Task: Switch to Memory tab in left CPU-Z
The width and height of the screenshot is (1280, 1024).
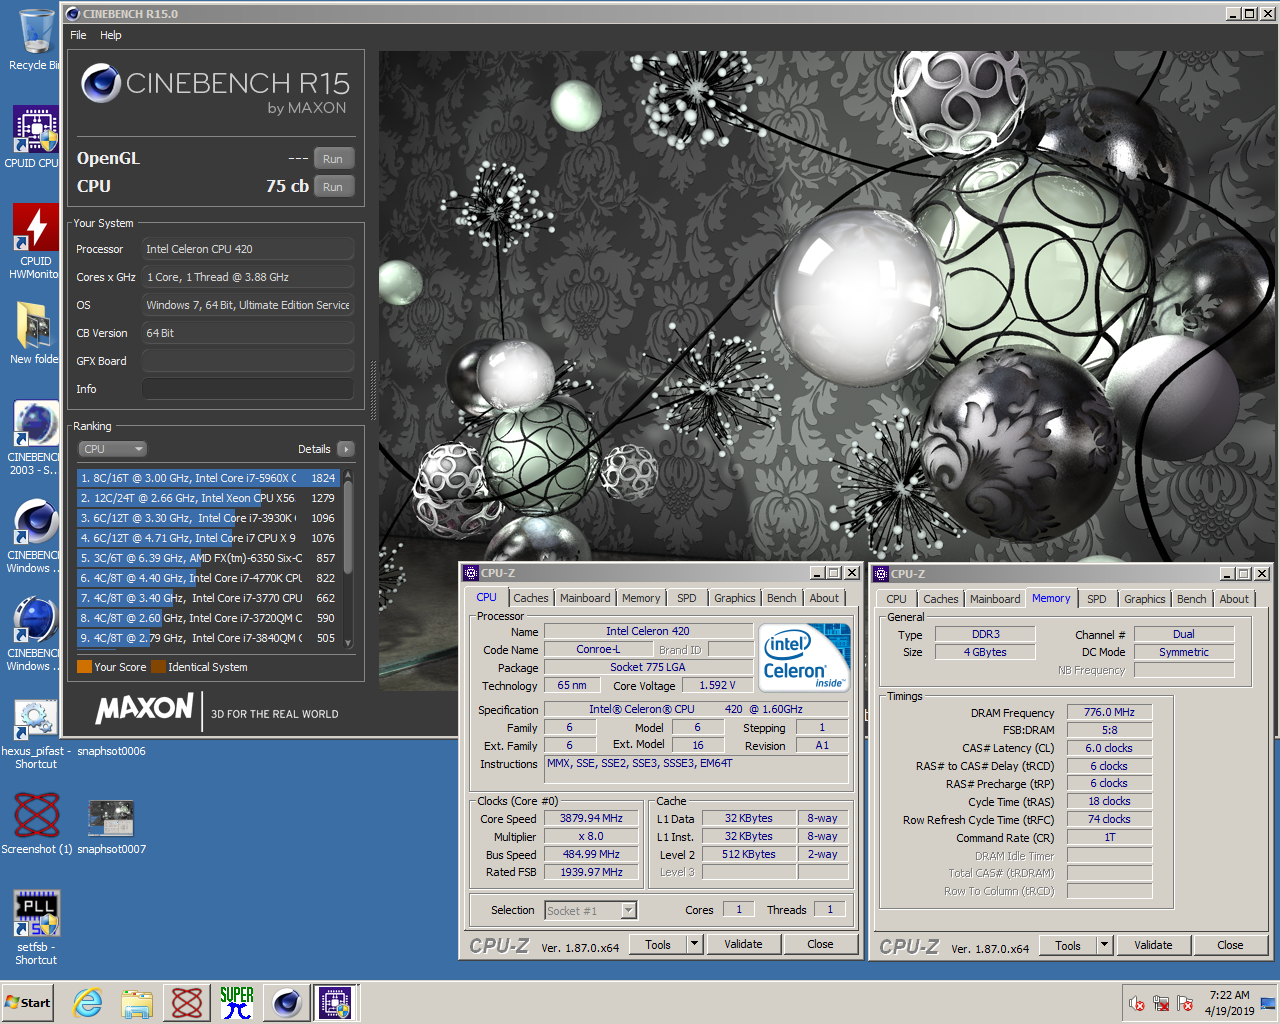Action: click(x=641, y=598)
